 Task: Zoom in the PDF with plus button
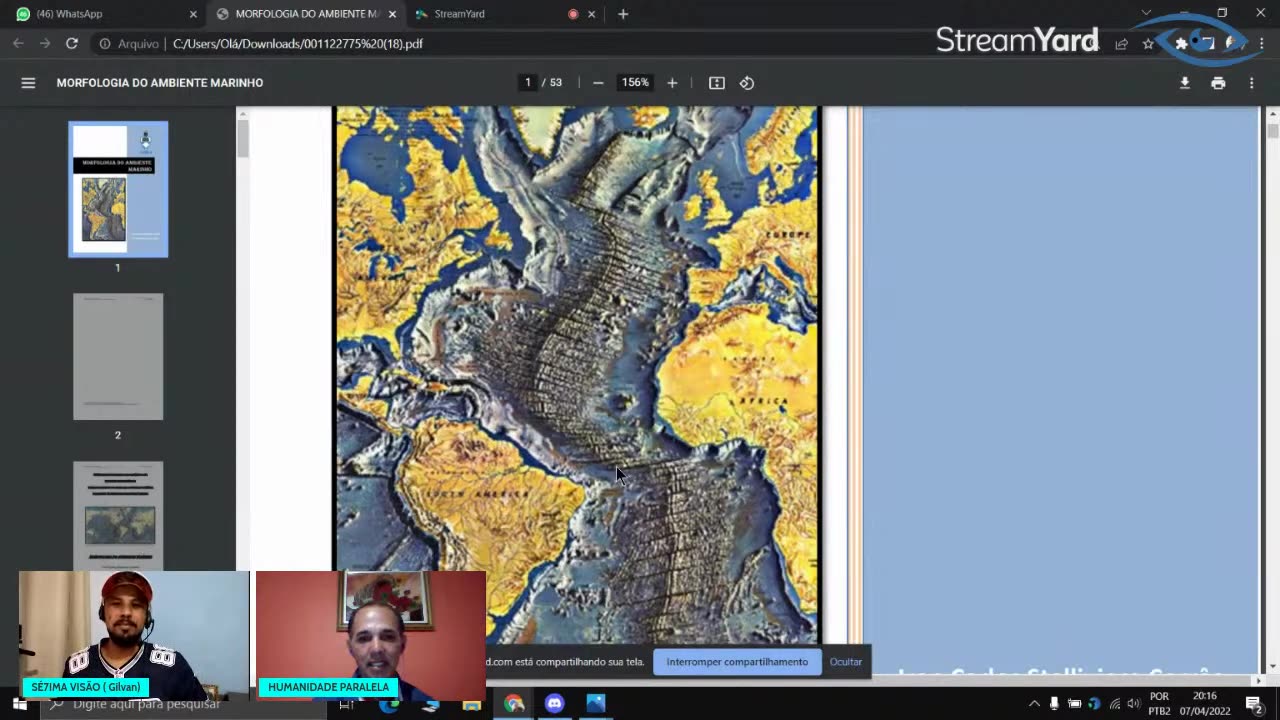pos(672,83)
